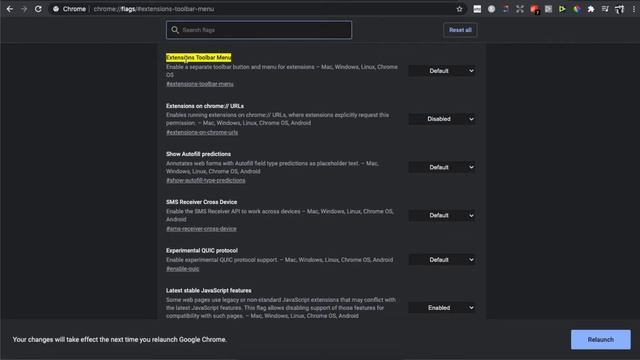Bookmark this page with the star icon
640x360 pixels.
pos(460,9)
